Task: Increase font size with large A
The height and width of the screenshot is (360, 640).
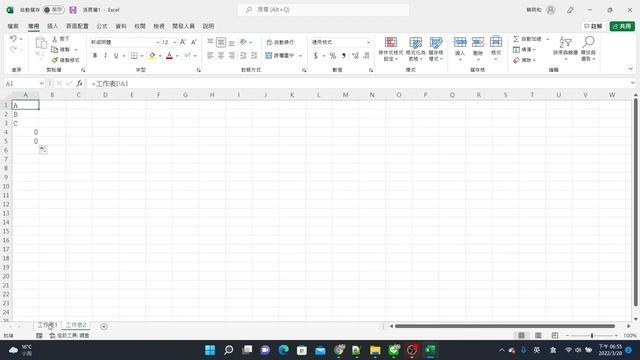Action: click(x=183, y=42)
